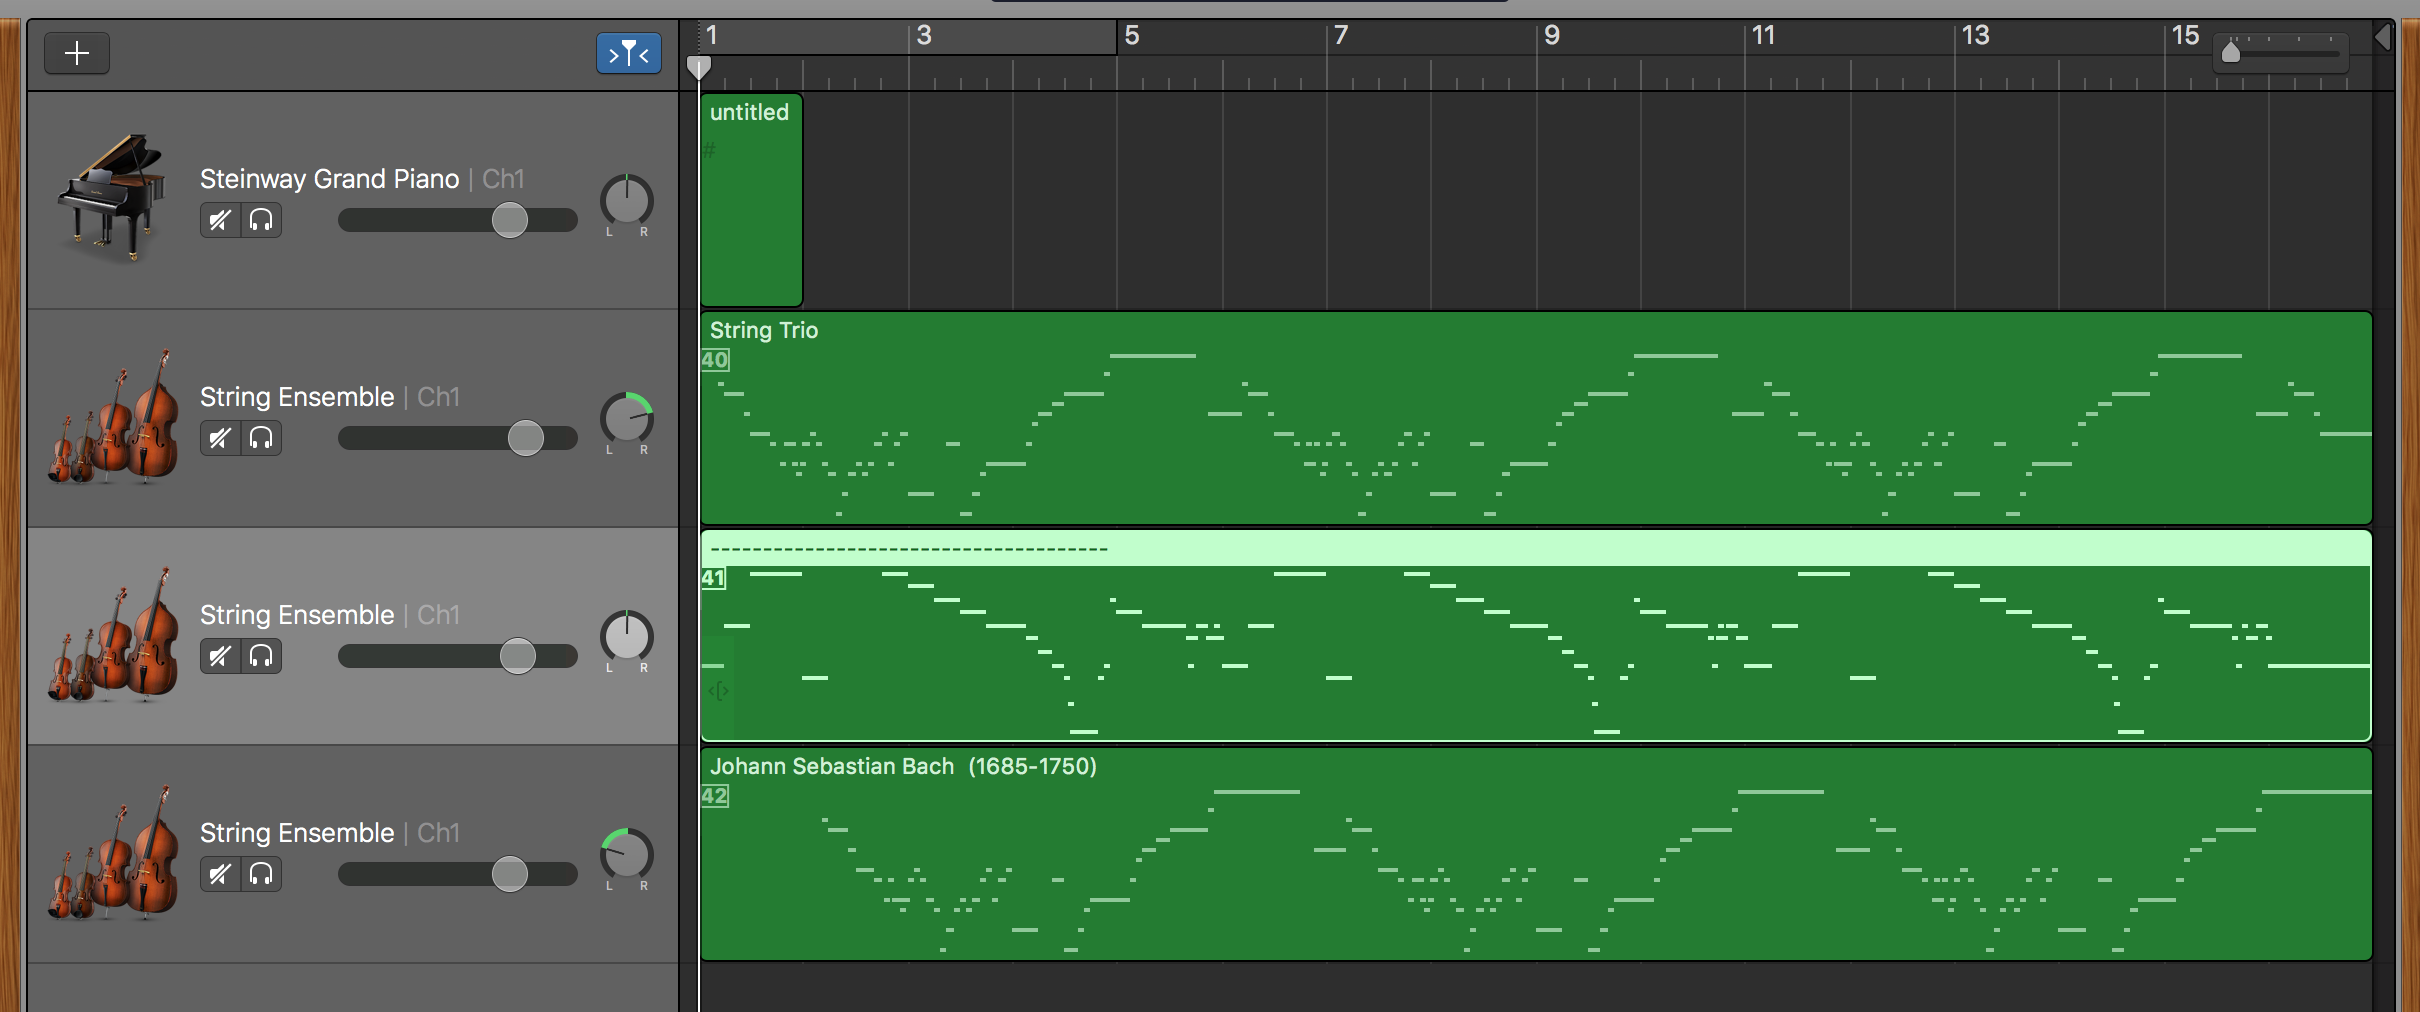This screenshot has height=1012, width=2420.
Task: Click the pan knob on the Johann Sebastian Bach track
Action: (627, 855)
